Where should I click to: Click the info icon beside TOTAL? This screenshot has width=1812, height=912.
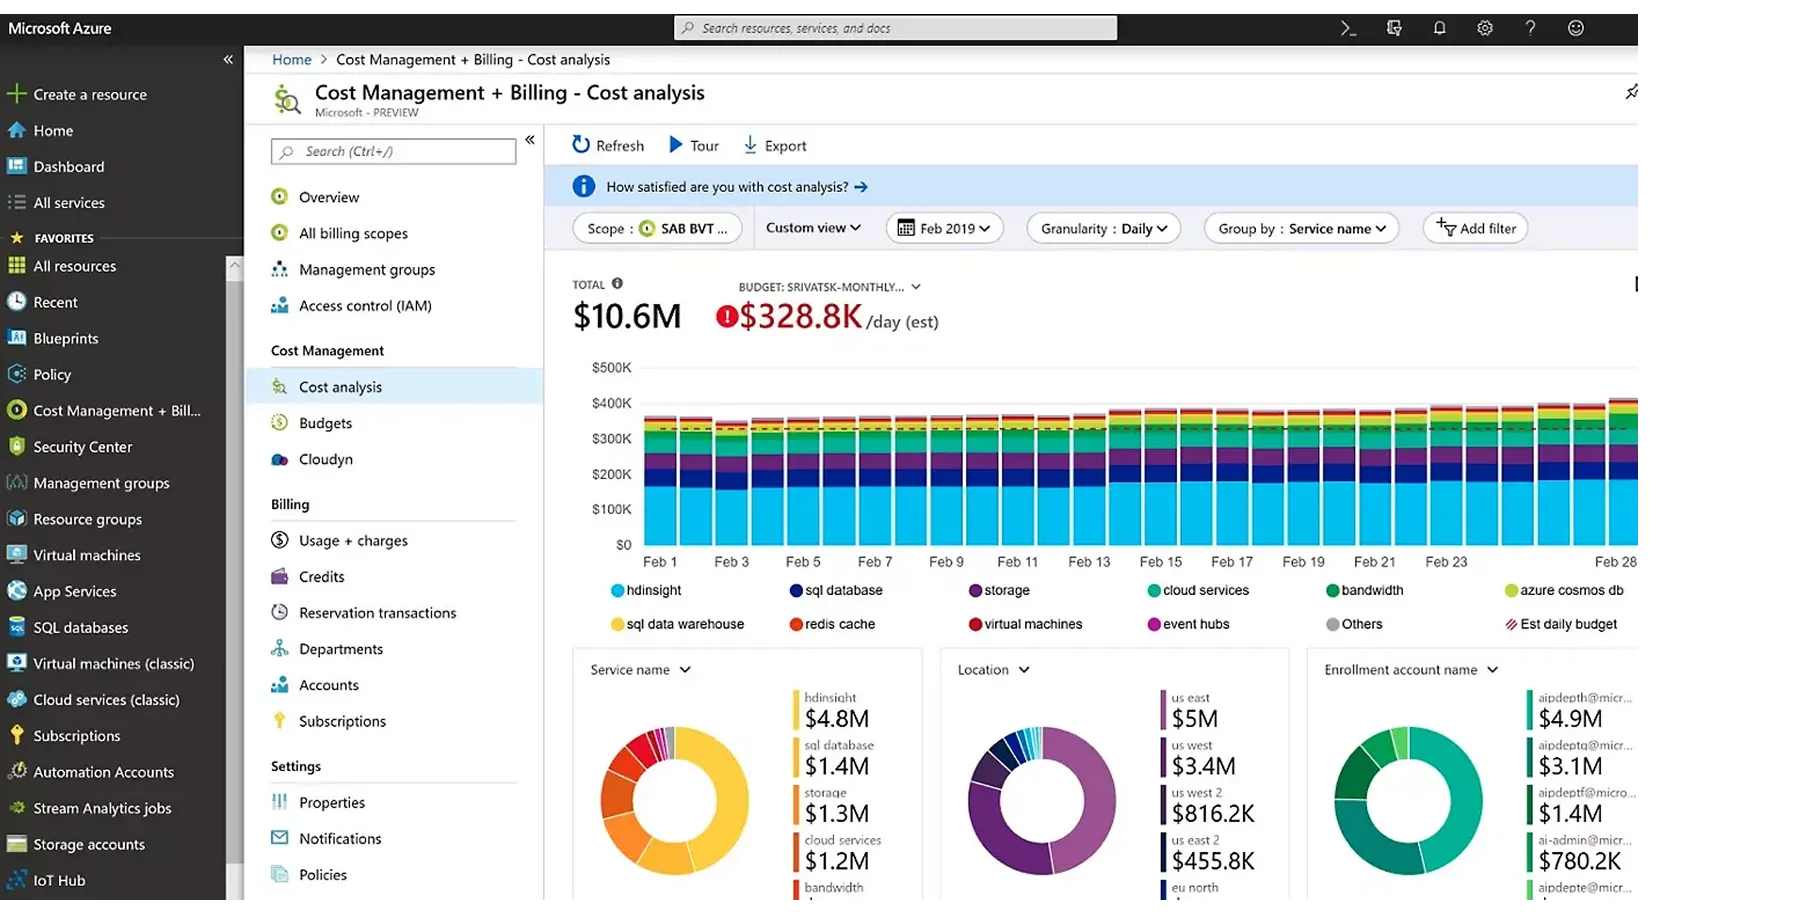(x=617, y=284)
